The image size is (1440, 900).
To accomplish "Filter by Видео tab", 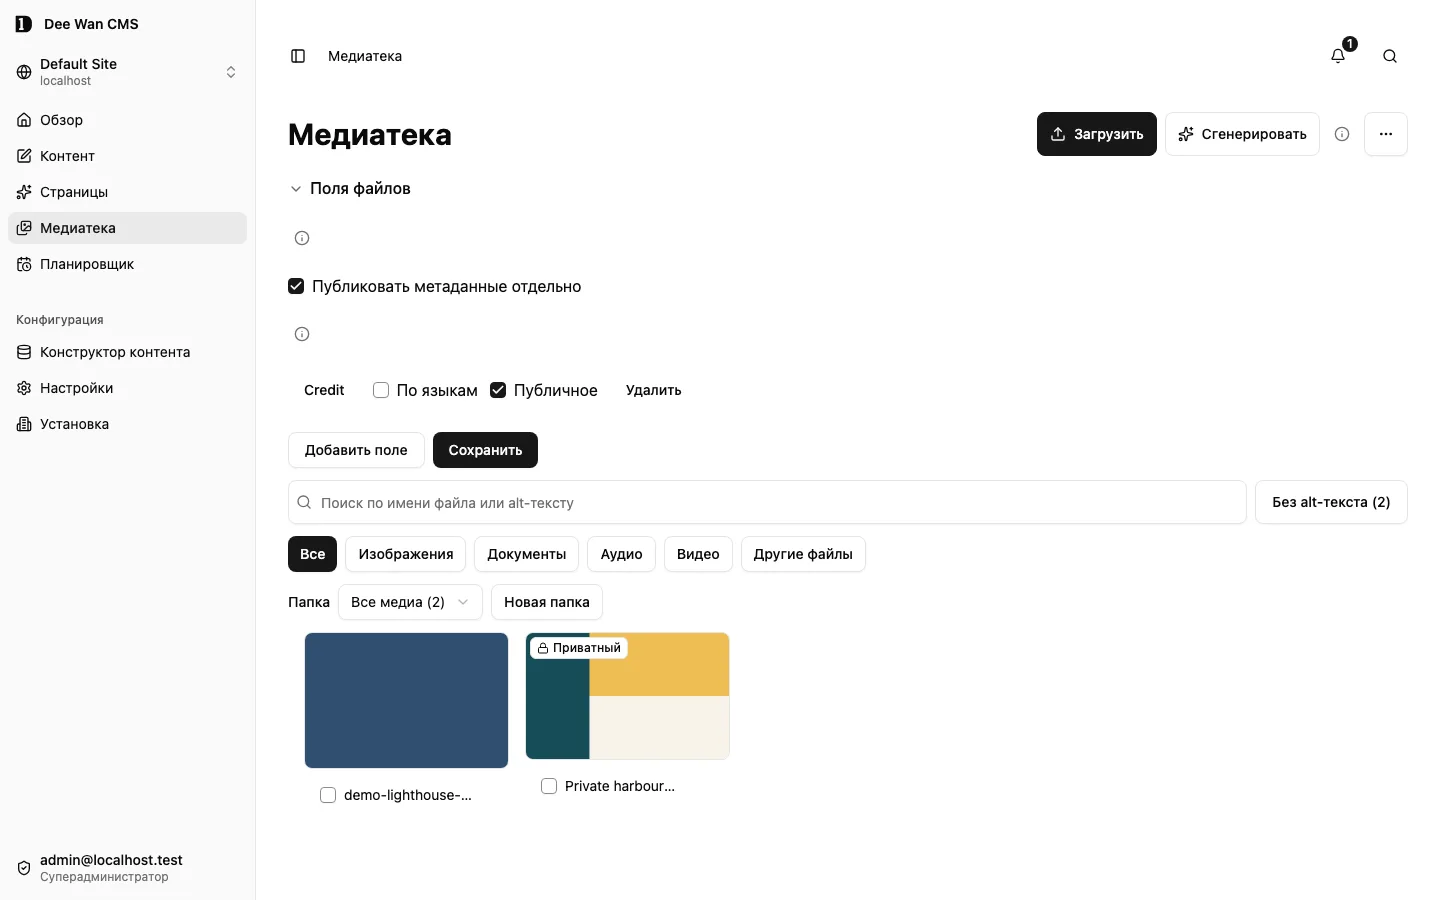I will coord(698,554).
